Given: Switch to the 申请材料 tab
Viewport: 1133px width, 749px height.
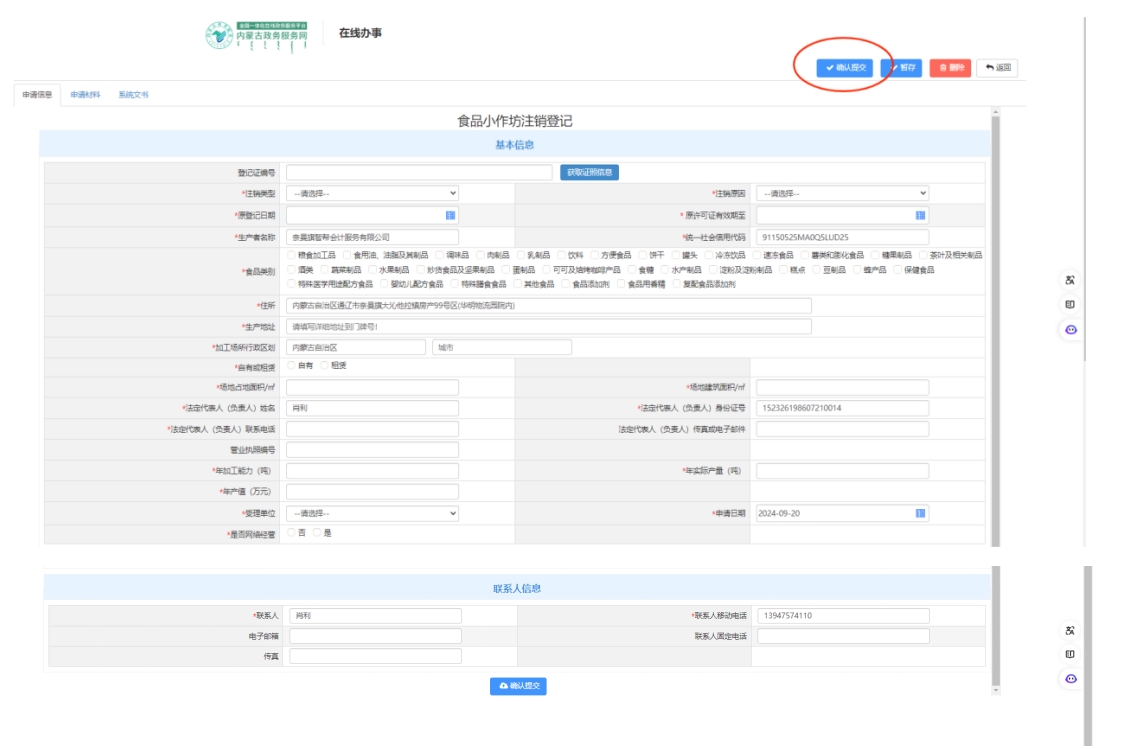Looking at the screenshot, I should [85, 95].
